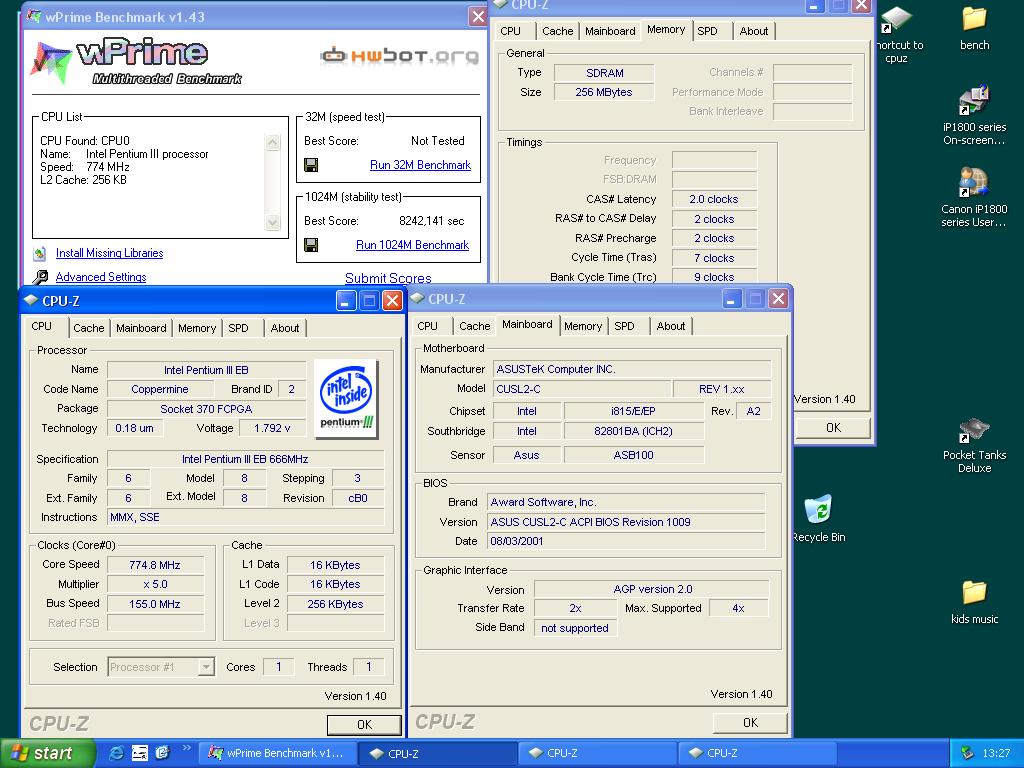Click the Core Speed 774.8 MHz value
This screenshot has height=768, width=1024.
155,565
